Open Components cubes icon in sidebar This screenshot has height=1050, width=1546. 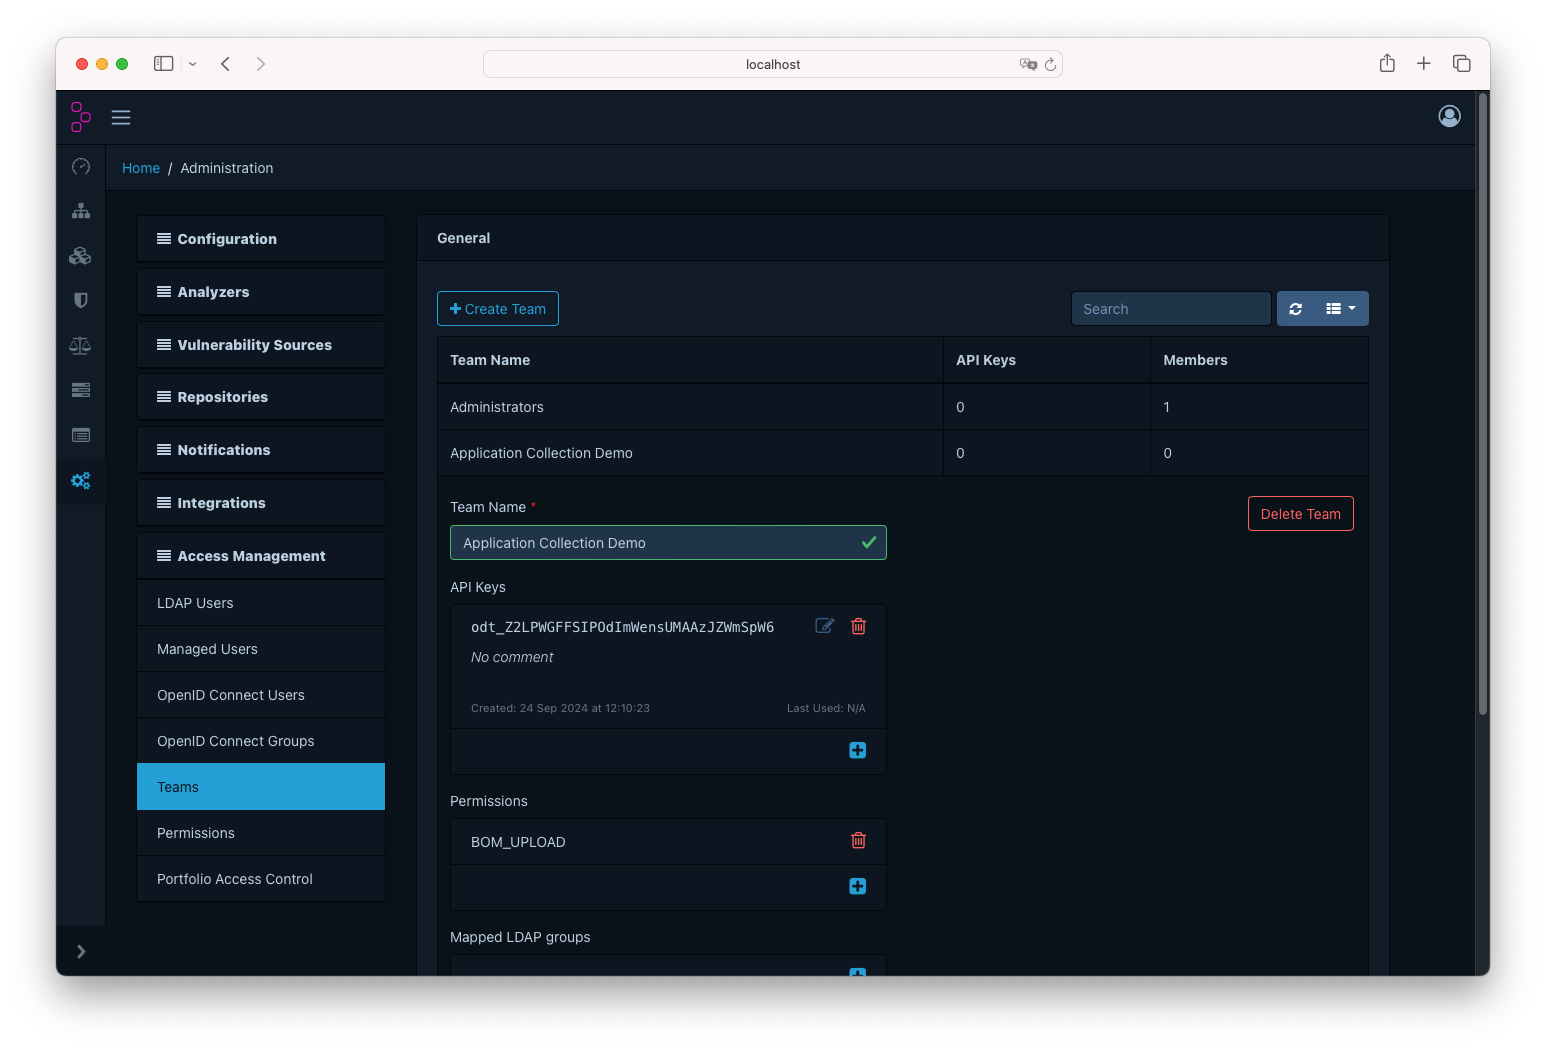click(x=81, y=256)
